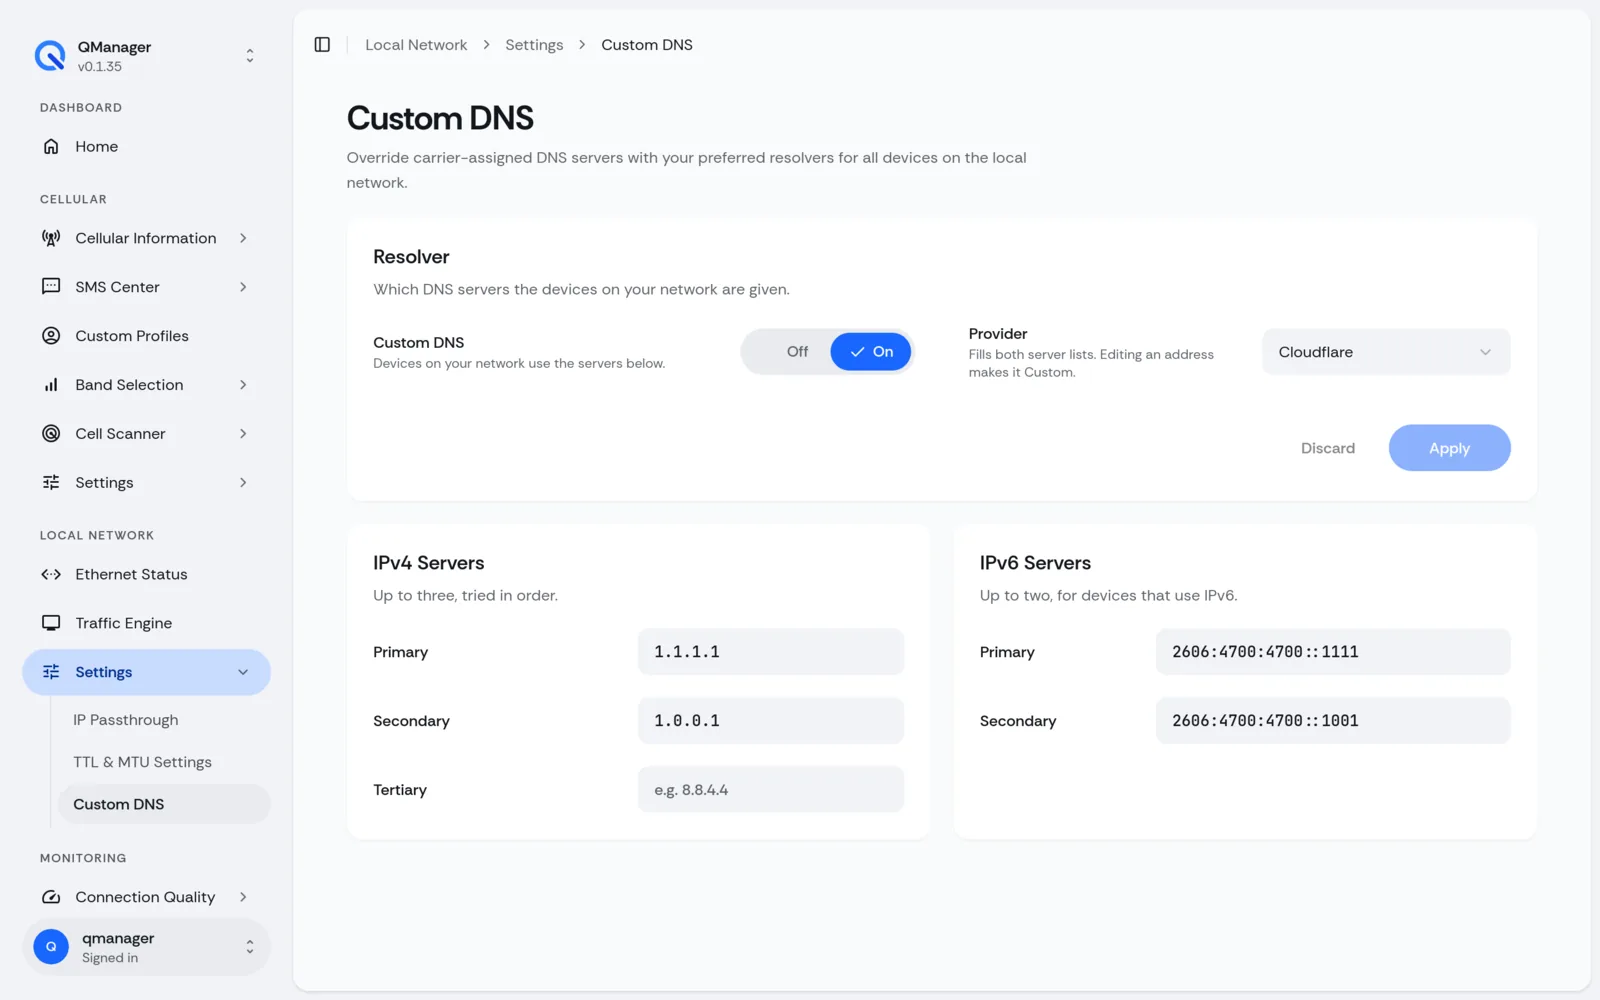Expand the Cellular Information submenu chevron
The image size is (1600, 1000).
tap(243, 238)
